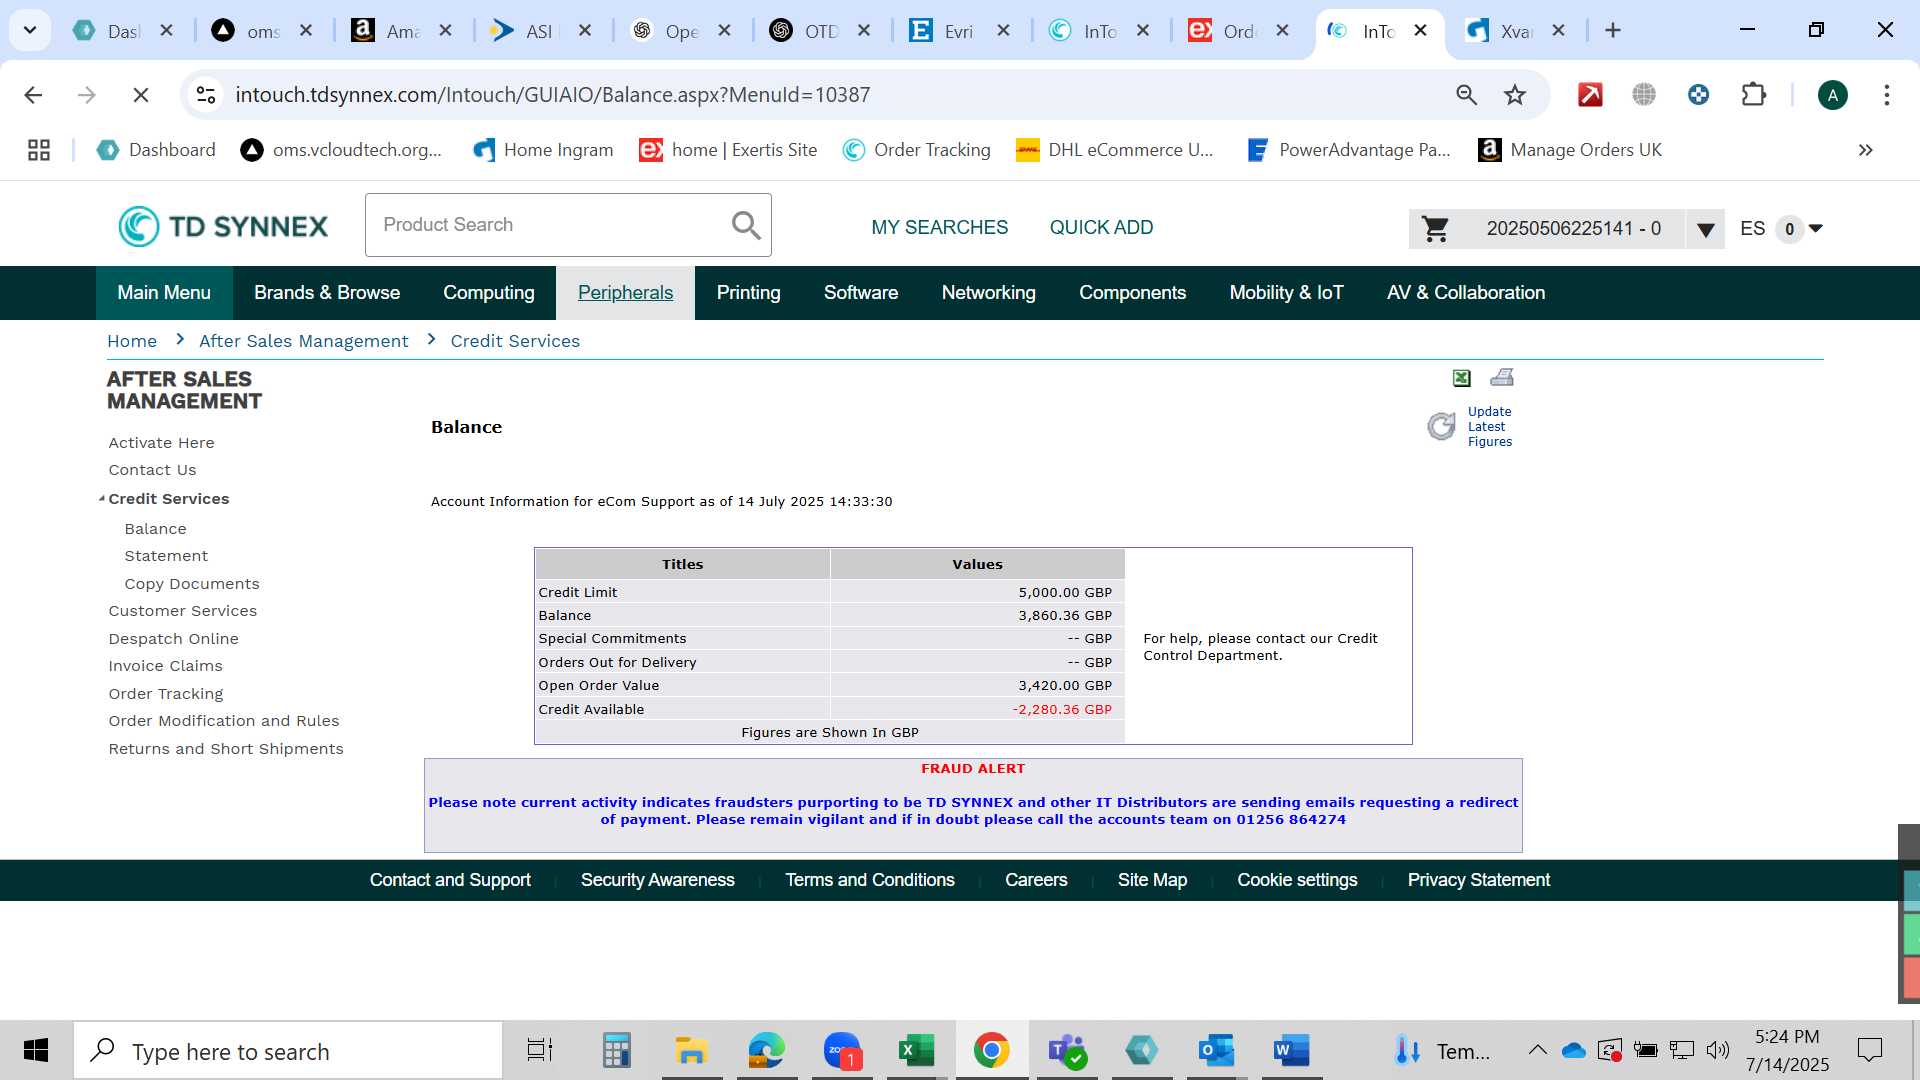
Task: Open Returns and Short Shipments link
Action: click(x=226, y=749)
